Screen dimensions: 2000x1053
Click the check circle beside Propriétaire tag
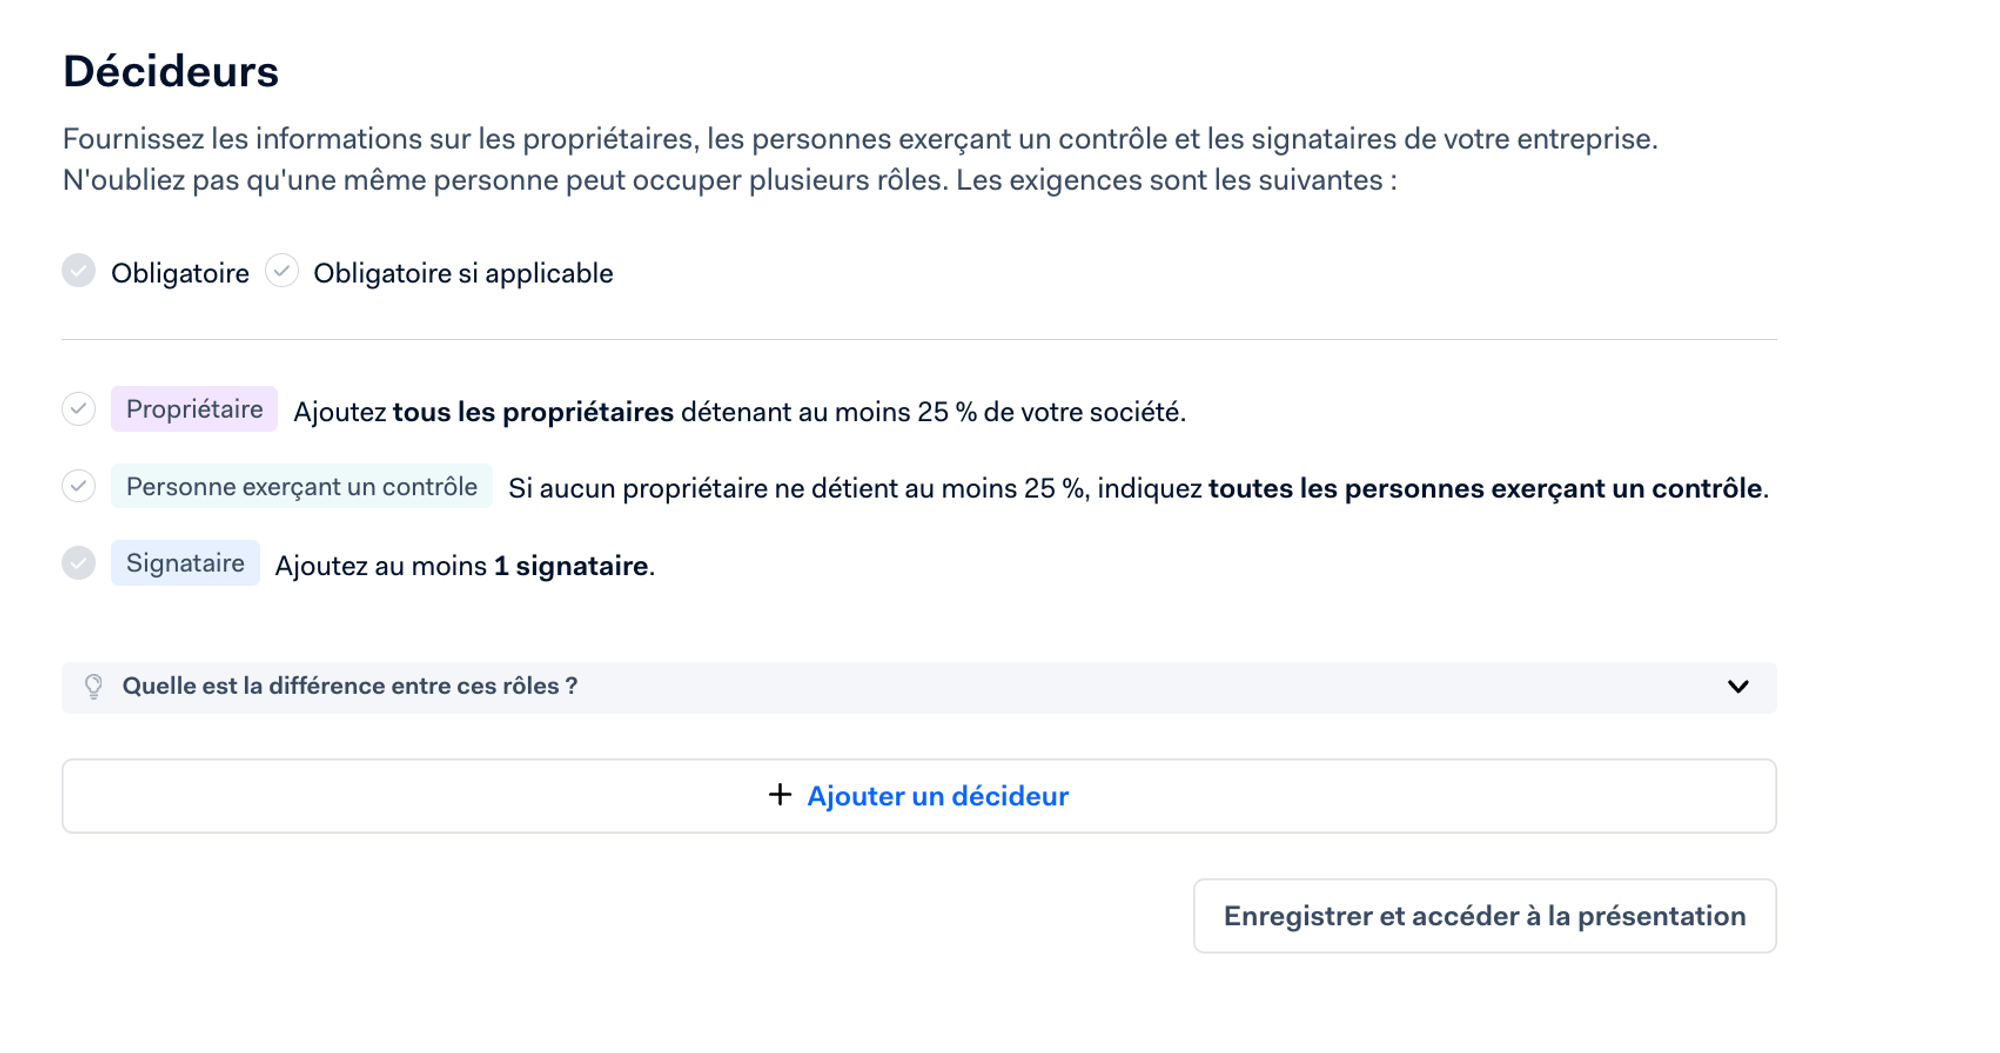coord(79,409)
